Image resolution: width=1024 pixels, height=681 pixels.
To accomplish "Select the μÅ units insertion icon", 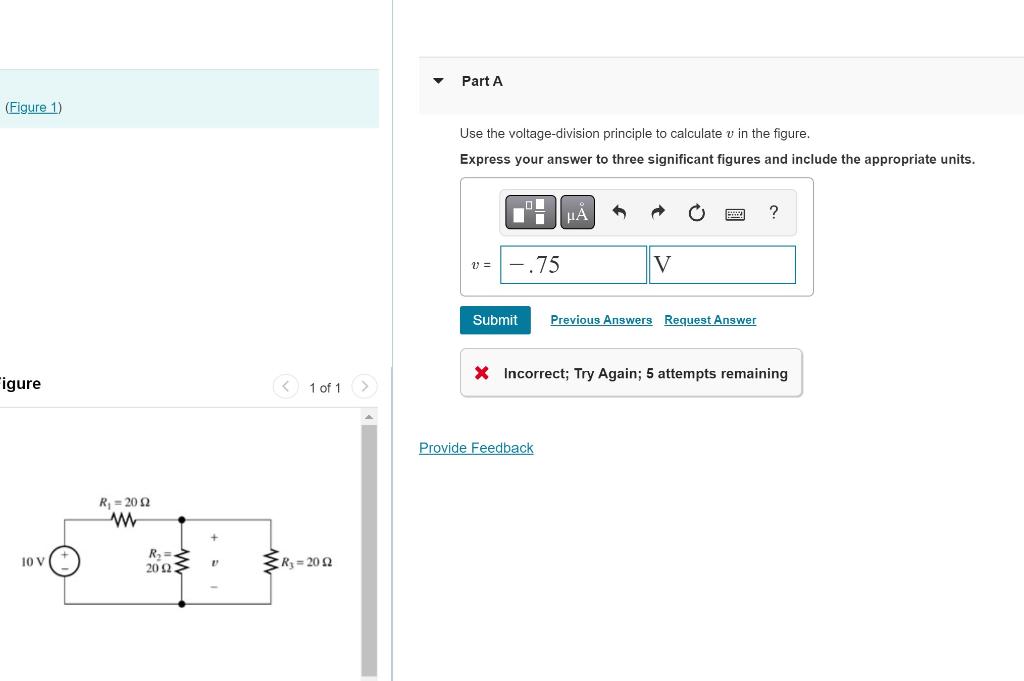I will (577, 212).
